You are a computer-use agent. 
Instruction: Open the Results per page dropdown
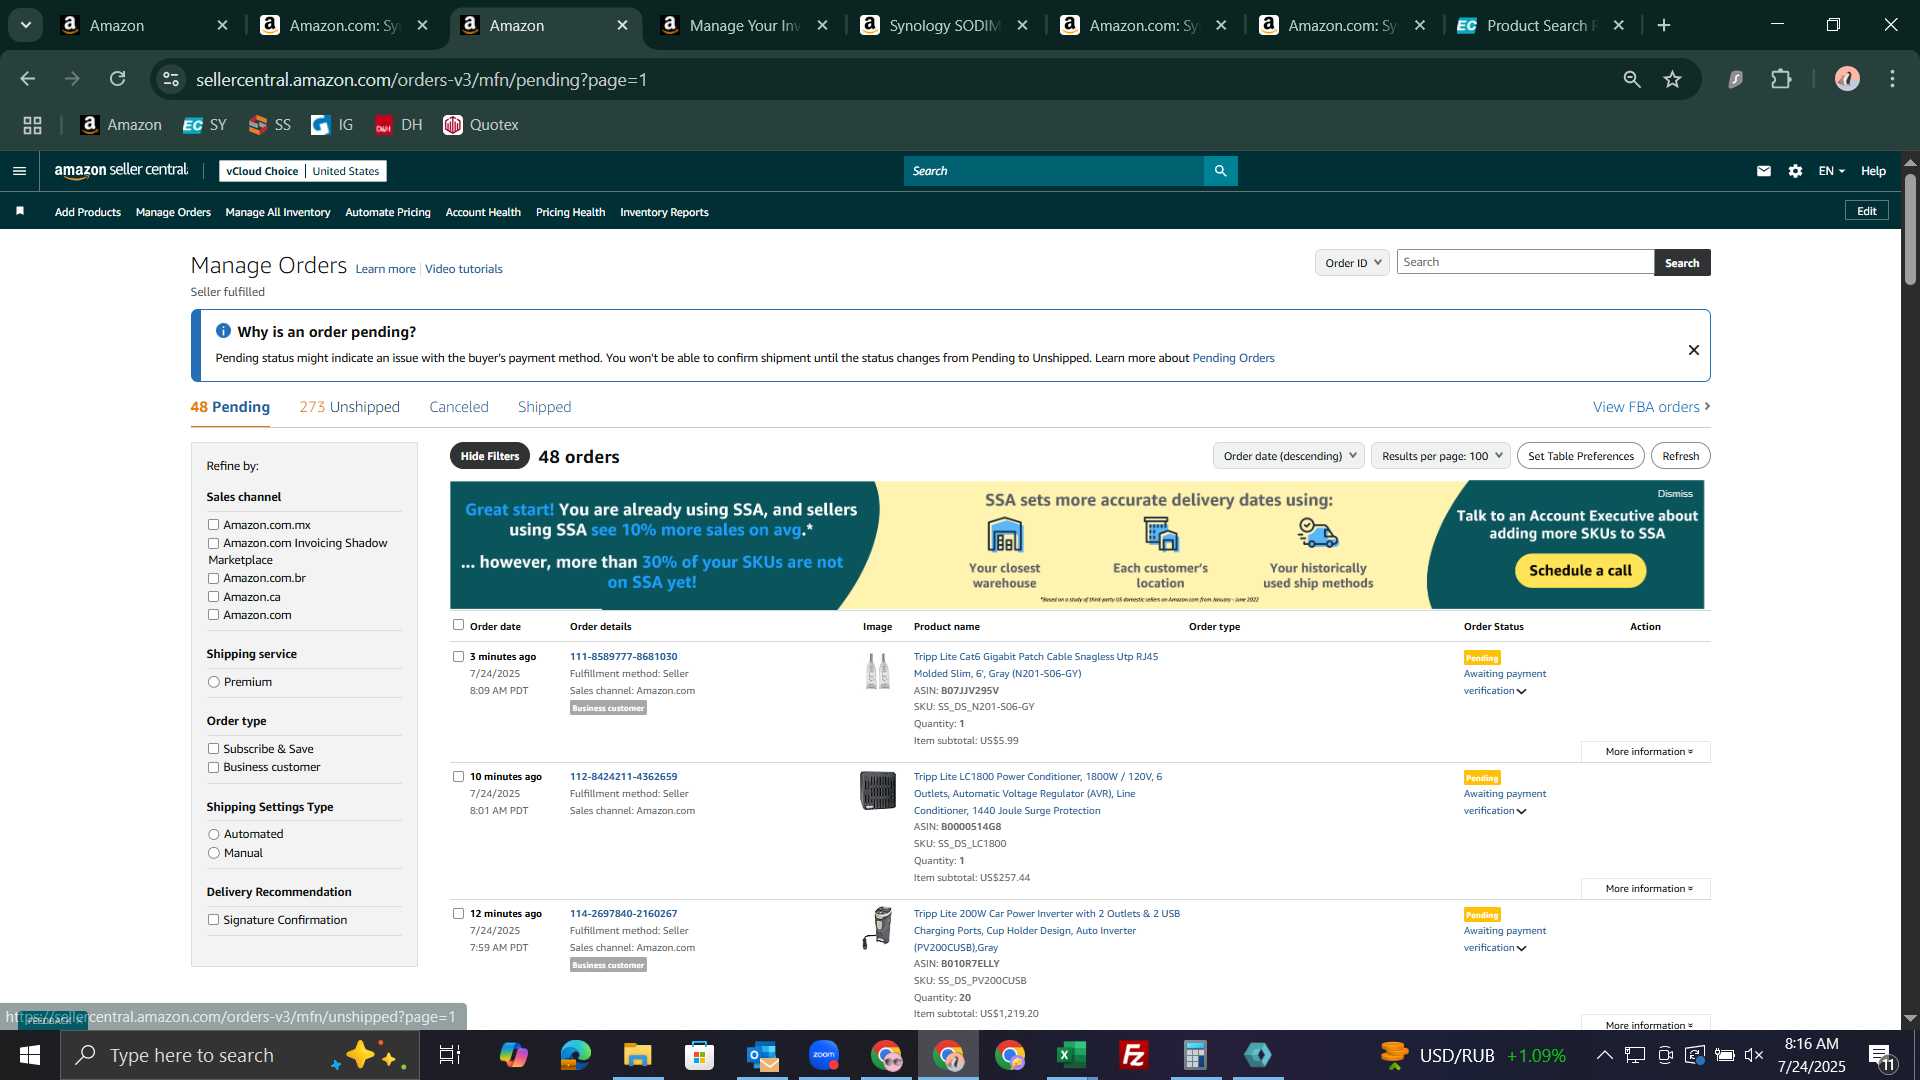(1441, 456)
